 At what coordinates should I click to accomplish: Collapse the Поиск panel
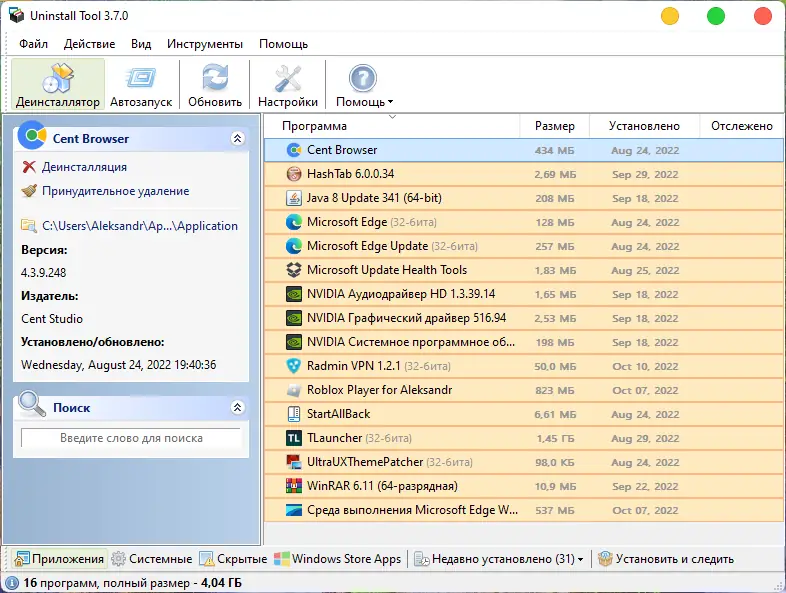point(238,407)
